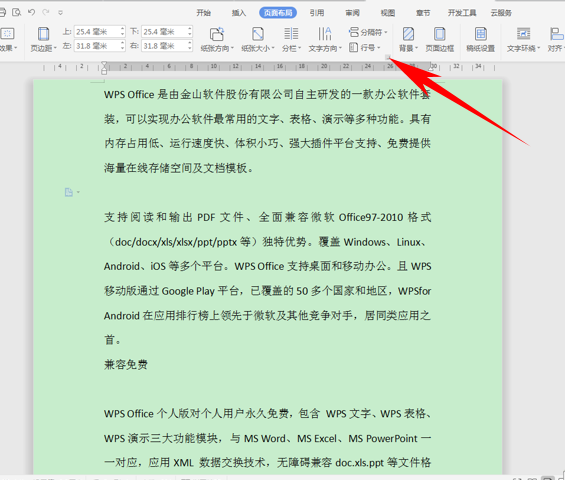This screenshot has height=480, width=565.
Task: Open the 纸张大小 paper size tool
Action: pos(258,39)
